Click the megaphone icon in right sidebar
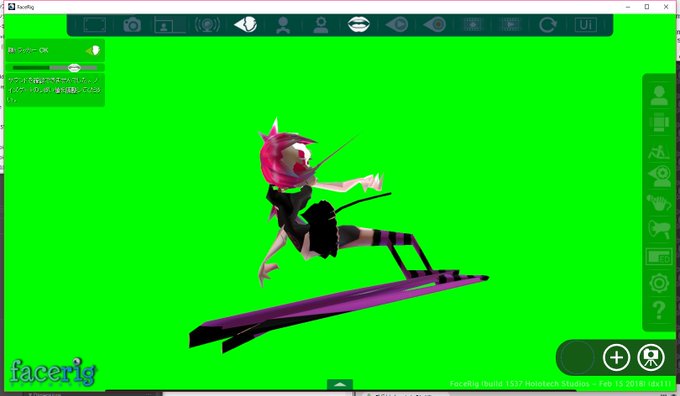 pyautogui.click(x=659, y=229)
